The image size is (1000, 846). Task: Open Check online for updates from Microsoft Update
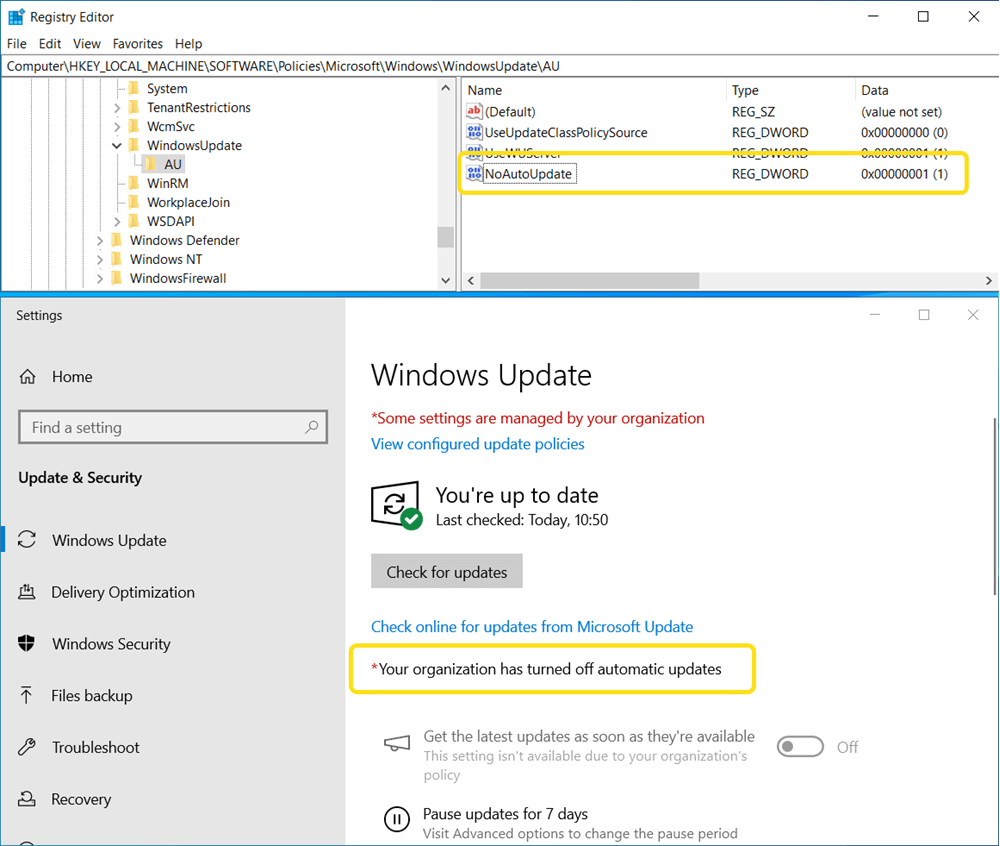point(532,627)
